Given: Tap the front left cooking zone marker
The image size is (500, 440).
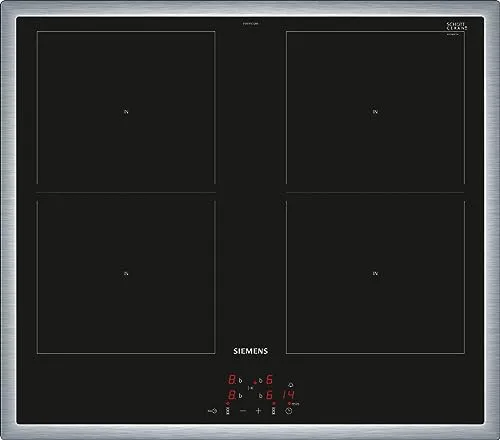Looking at the screenshot, I should pos(126,274).
